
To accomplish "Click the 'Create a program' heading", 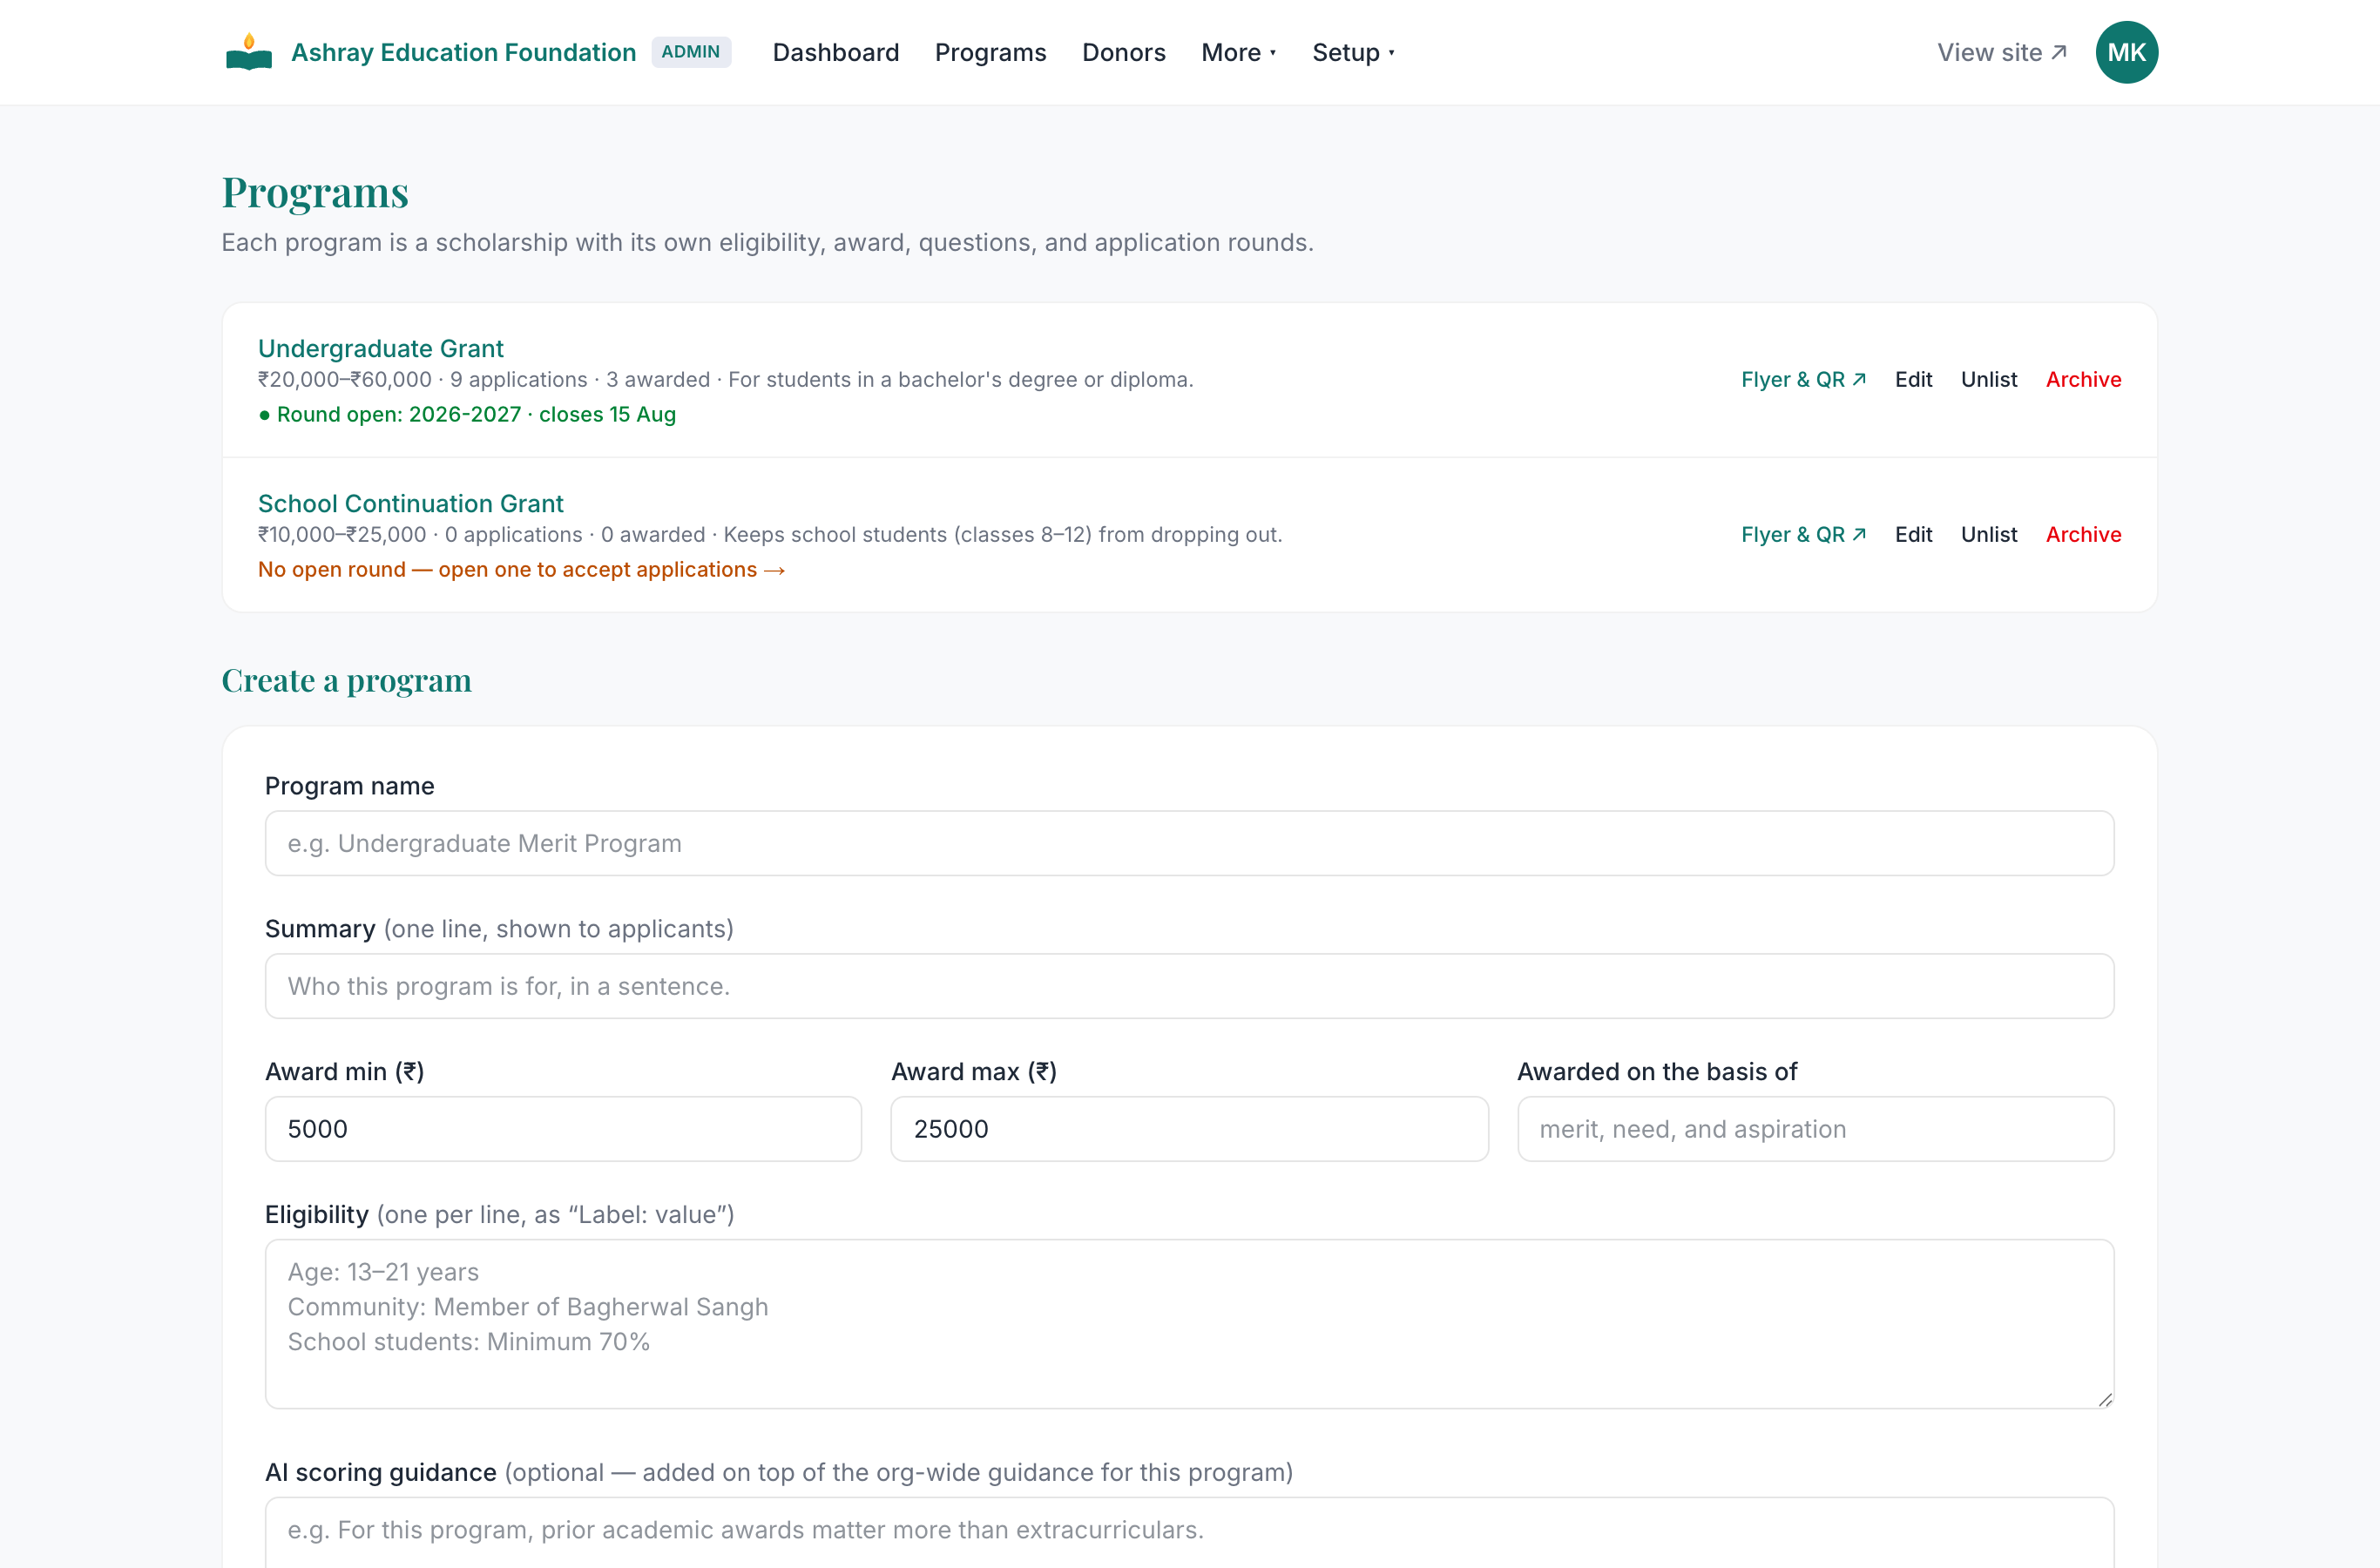I will (346, 681).
